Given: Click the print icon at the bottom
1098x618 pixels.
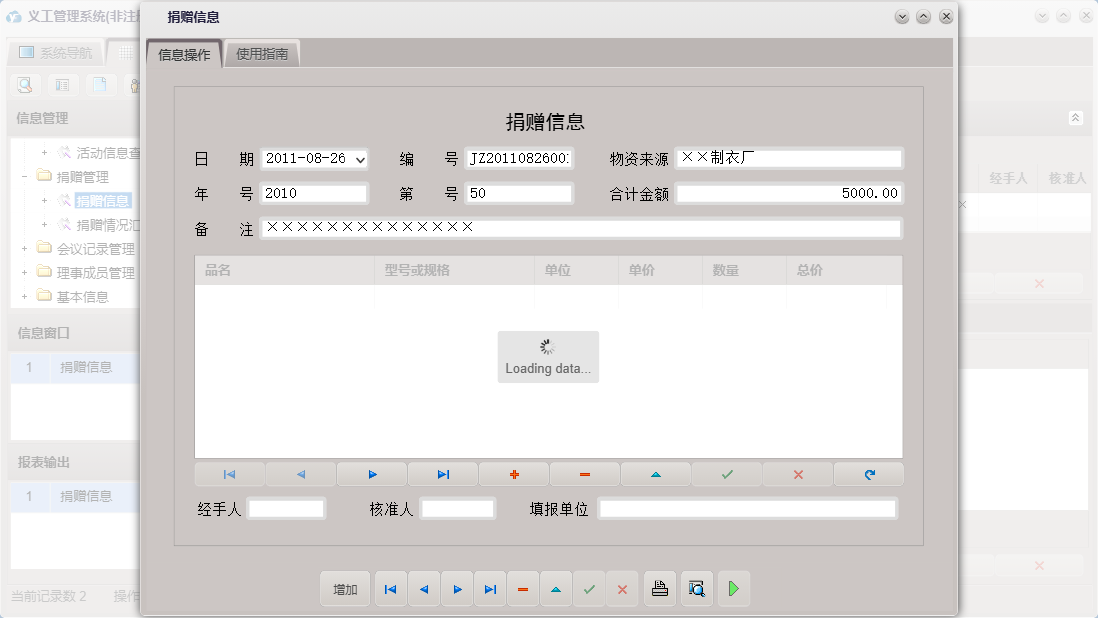Looking at the screenshot, I should pos(659,589).
